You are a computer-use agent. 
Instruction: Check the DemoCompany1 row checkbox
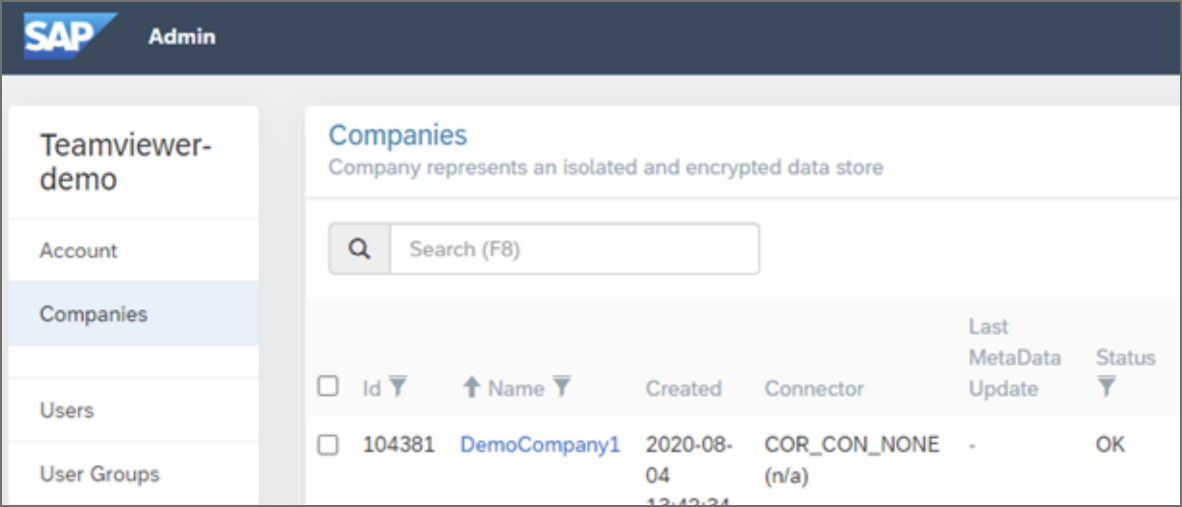pyautogui.click(x=328, y=445)
